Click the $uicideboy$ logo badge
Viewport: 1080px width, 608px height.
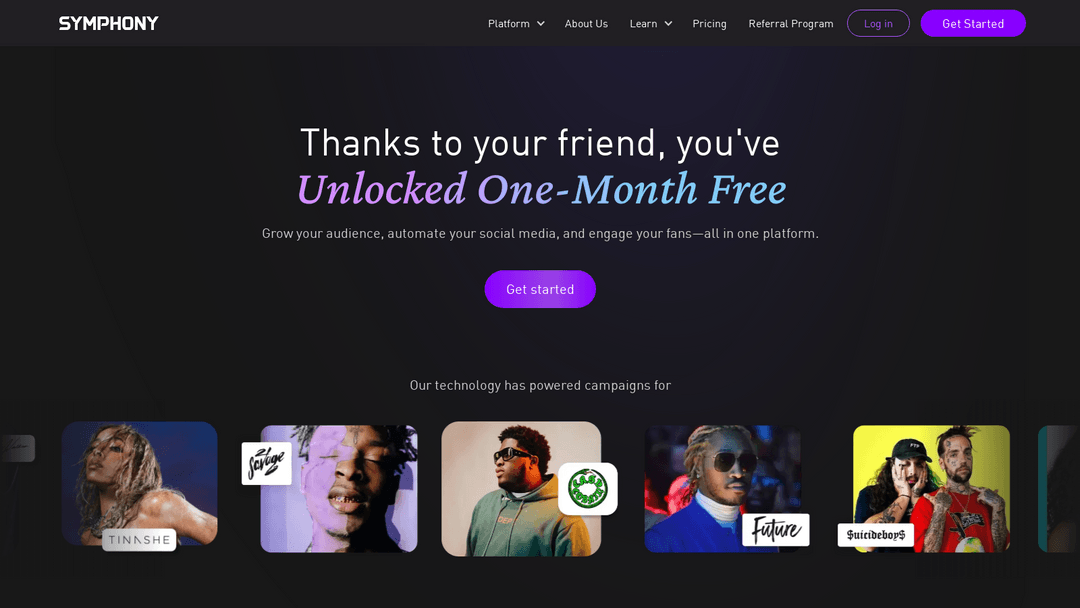point(875,535)
